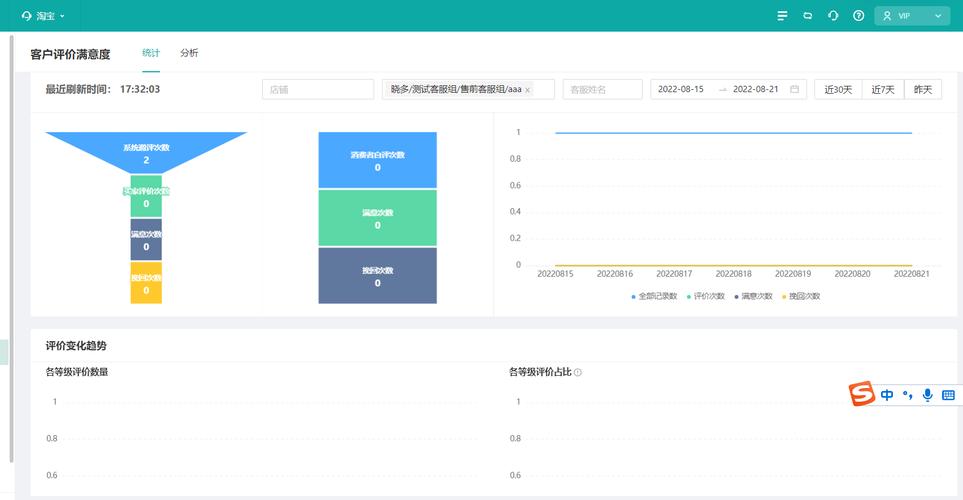The height and width of the screenshot is (500, 963).
Task: Select the 近7天 range button
Action: [883, 90]
